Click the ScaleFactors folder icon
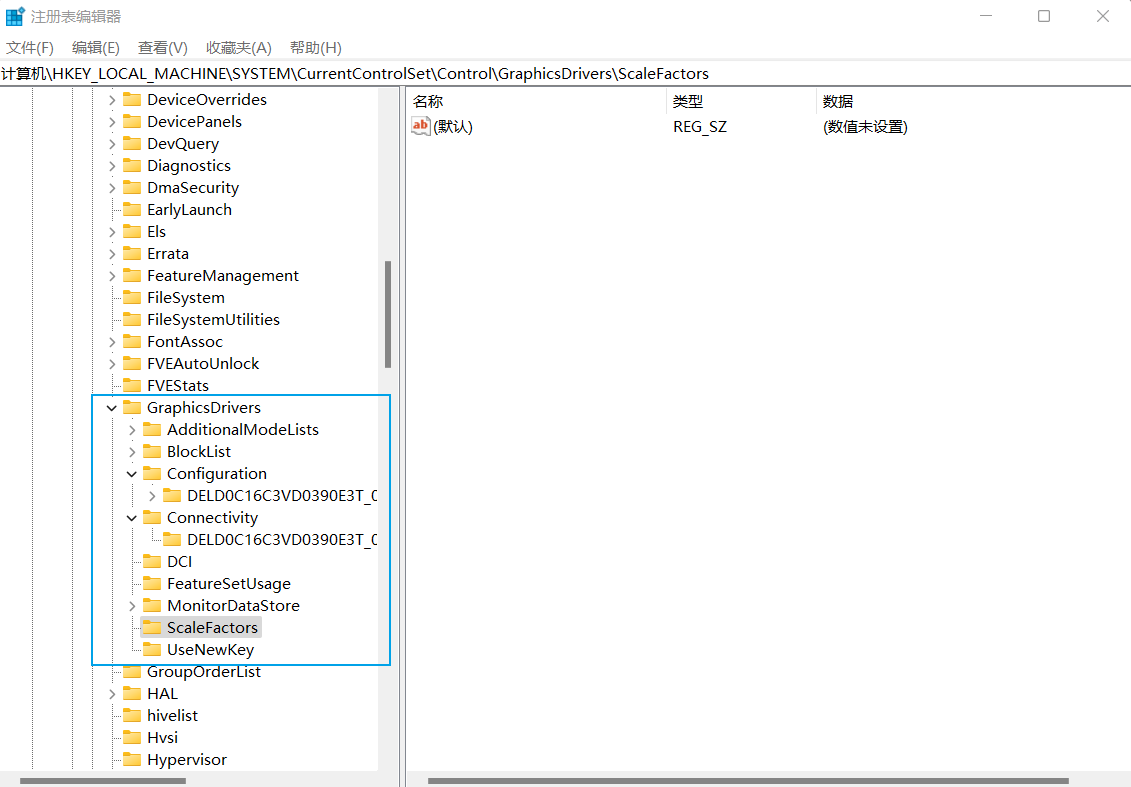1131x787 pixels. click(x=152, y=628)
